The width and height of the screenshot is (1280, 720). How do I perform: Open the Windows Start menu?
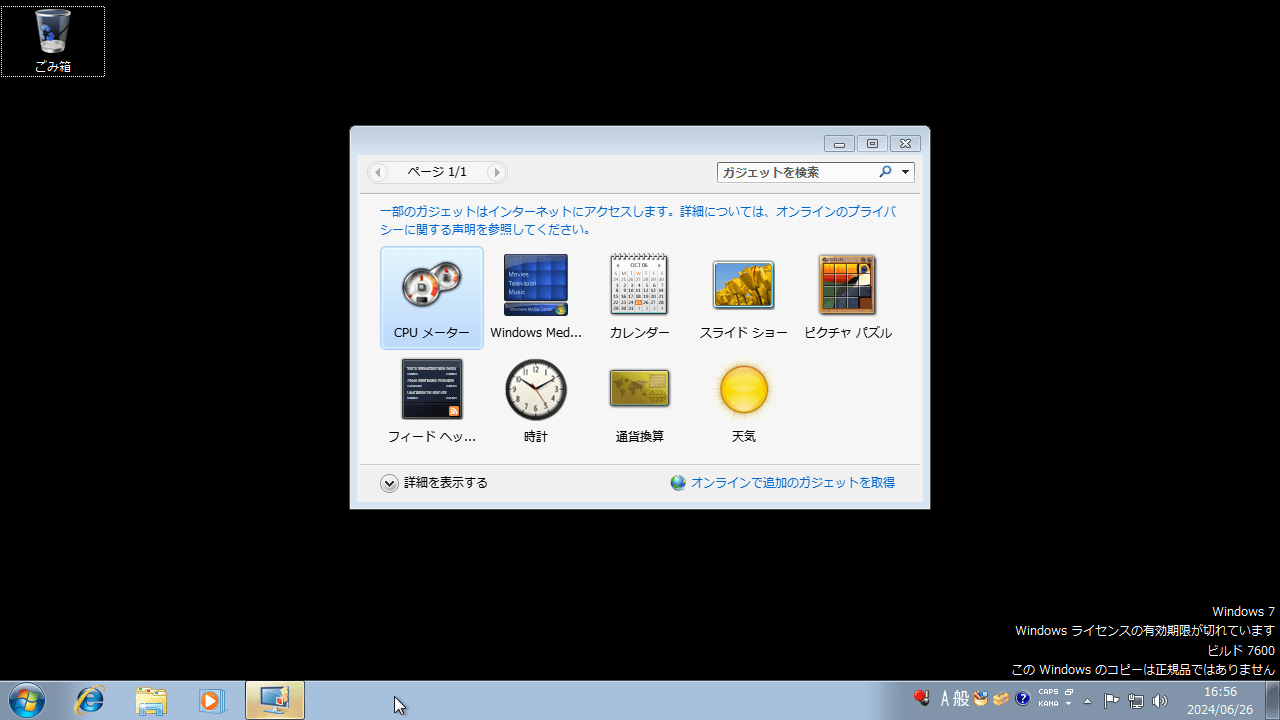point(25,700)
